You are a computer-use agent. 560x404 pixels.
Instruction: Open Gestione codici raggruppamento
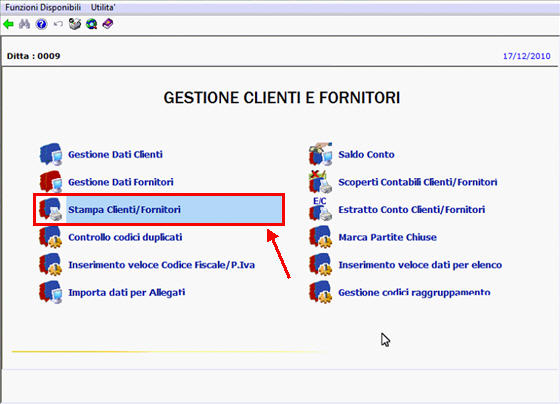[x=414, y=293]
